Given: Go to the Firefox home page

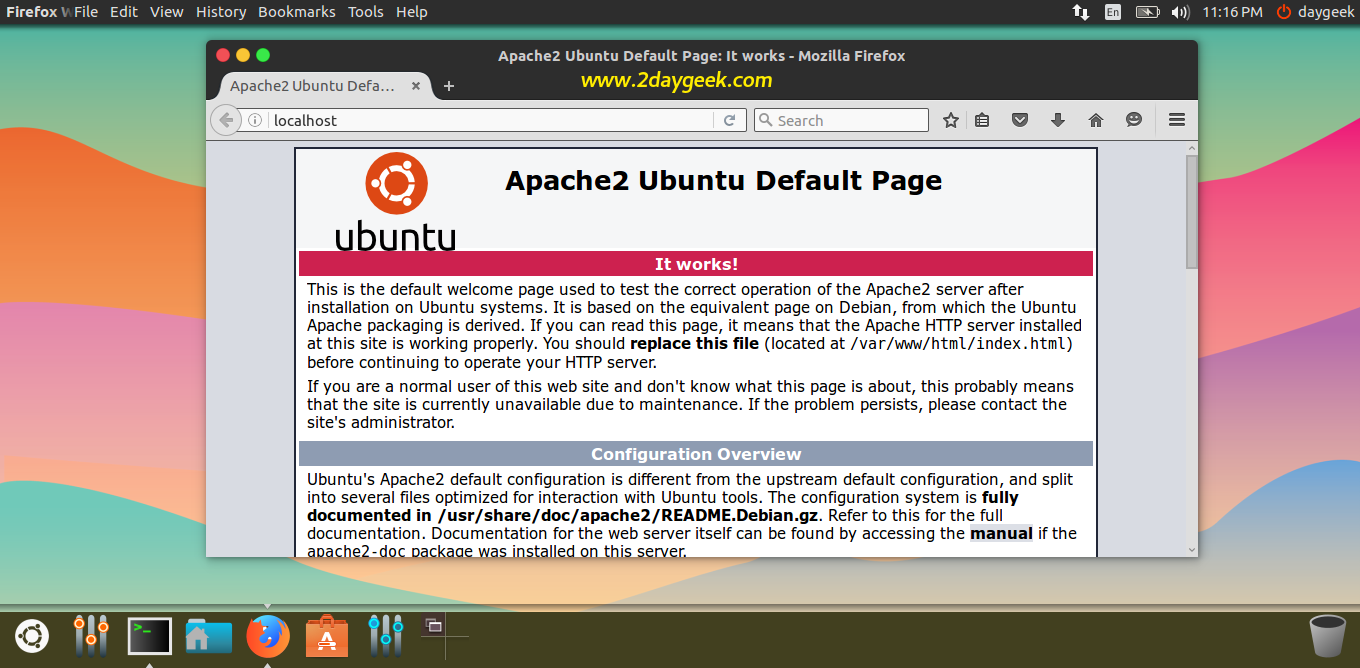Looking at the screenshot, I should click(1096, 120).
